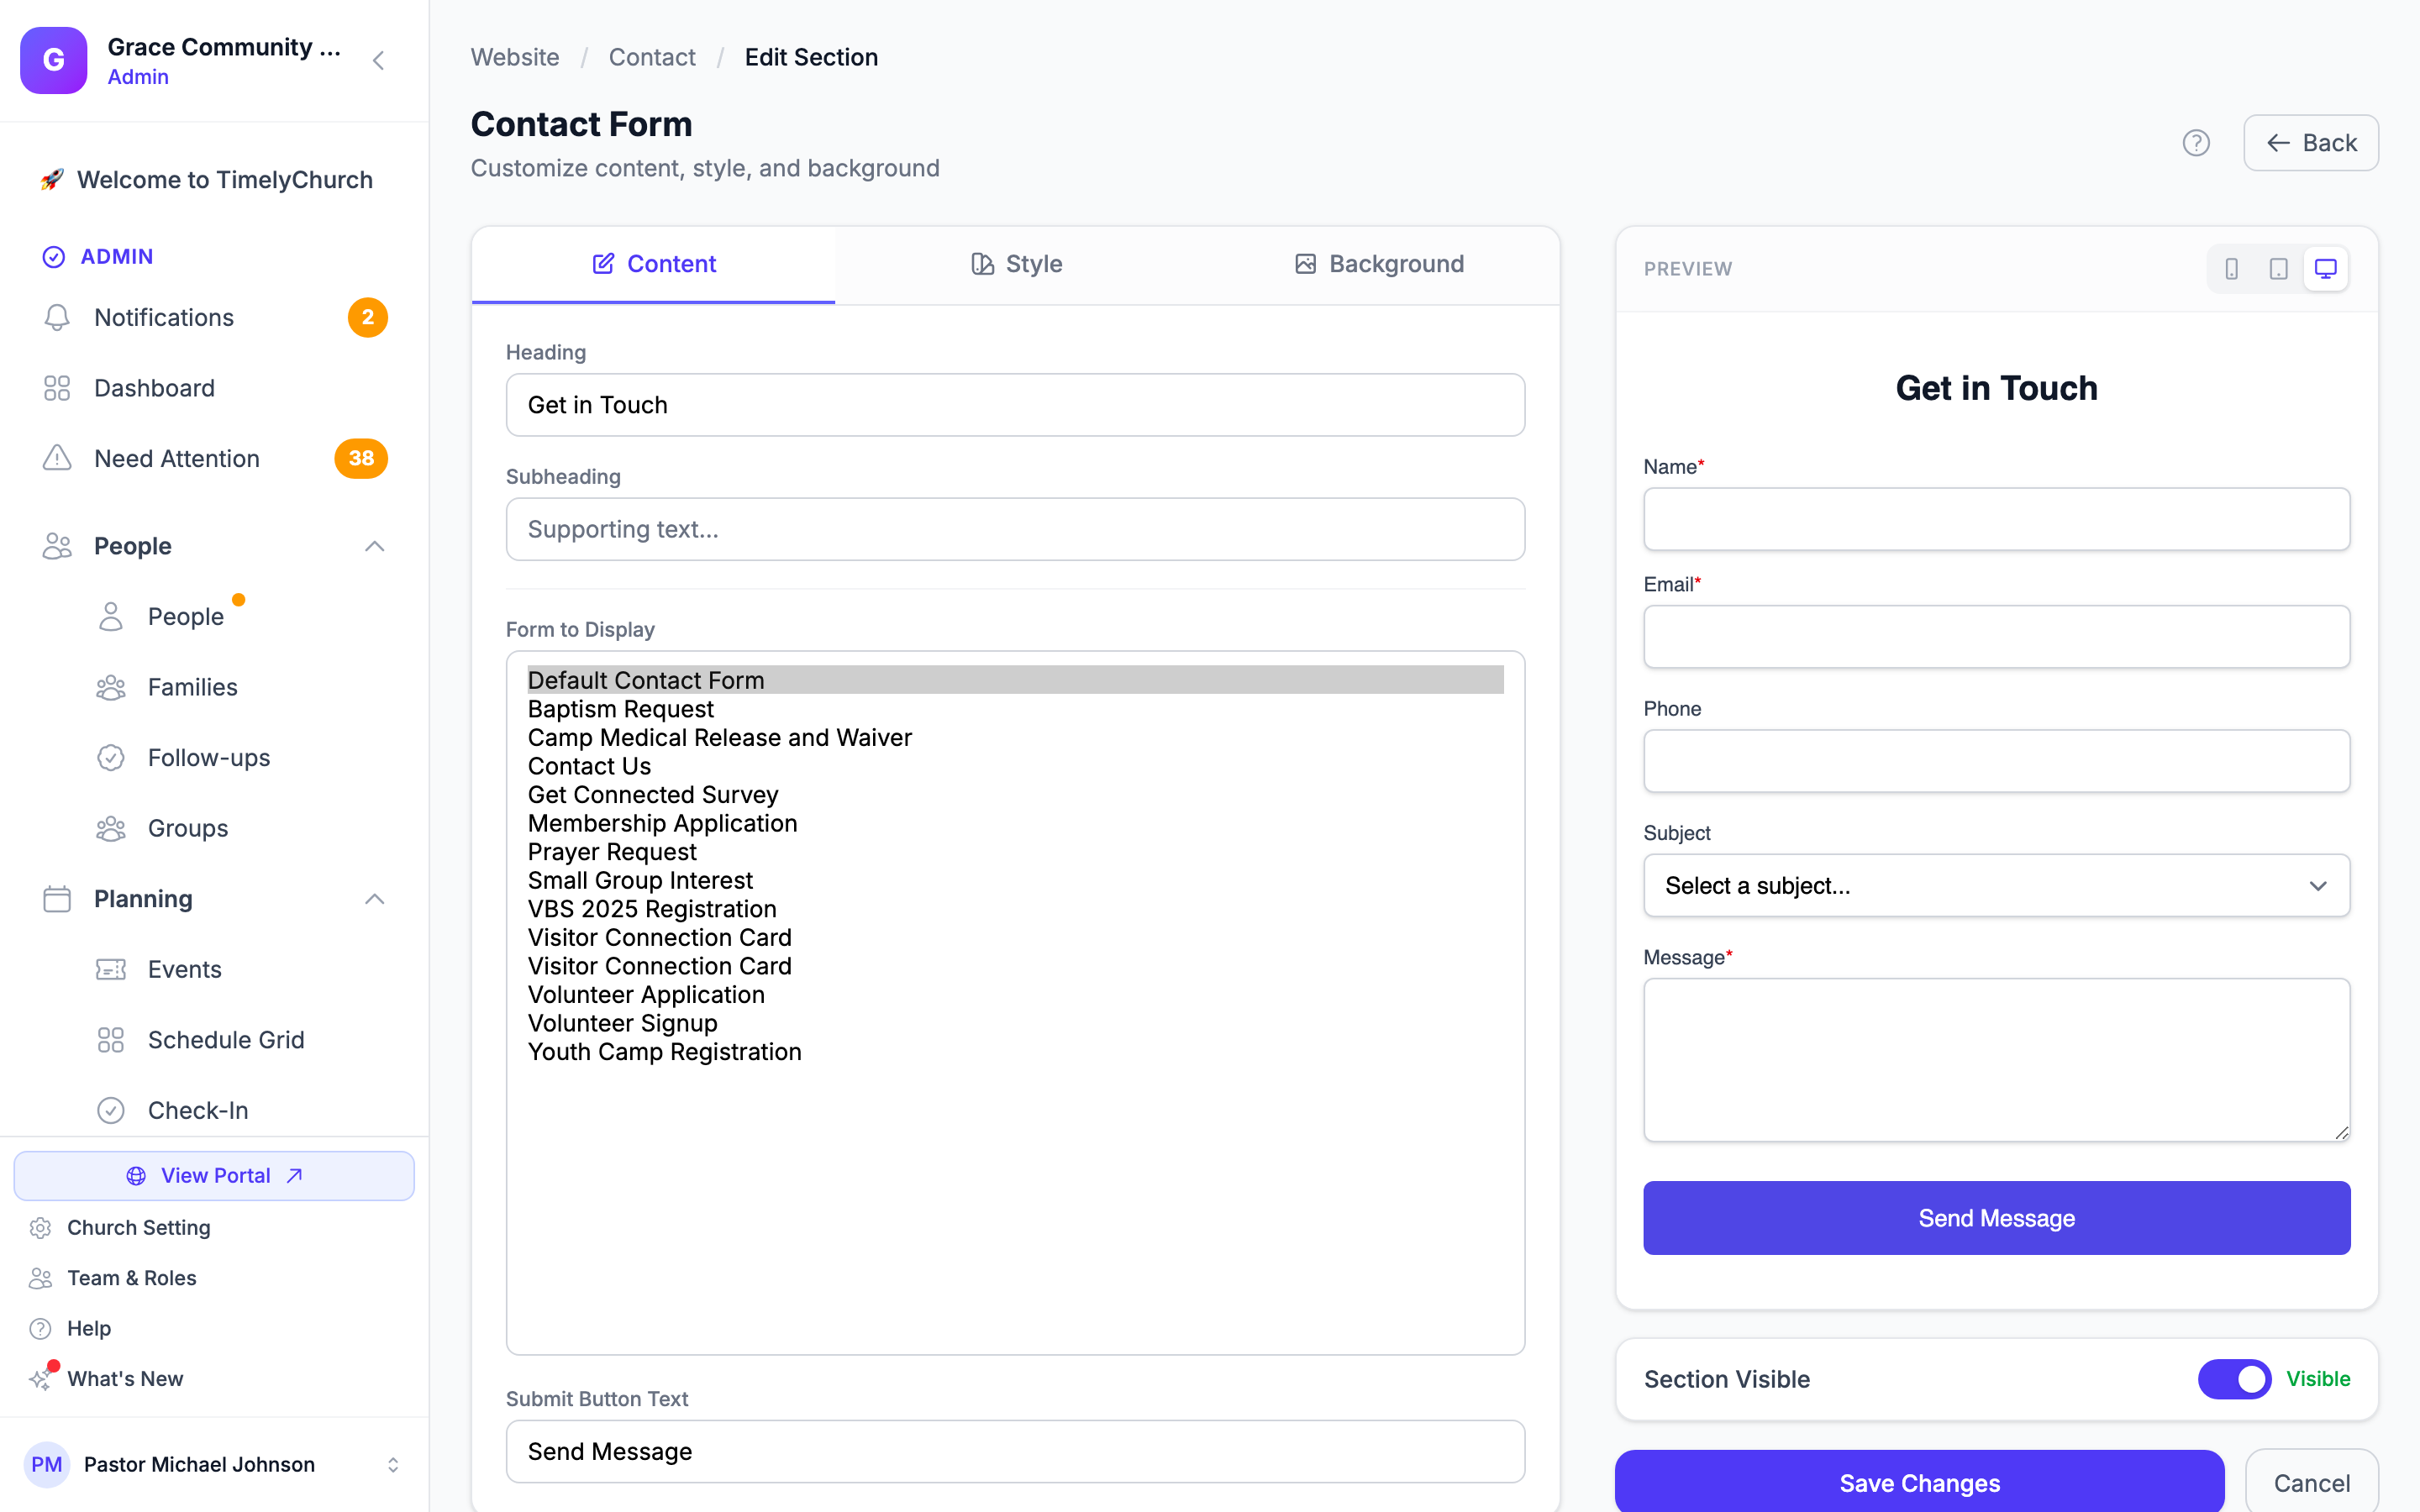Click the Message textarea in preview
The width and height of the screenshot is (2420, 1512).
point(1996,1059)
